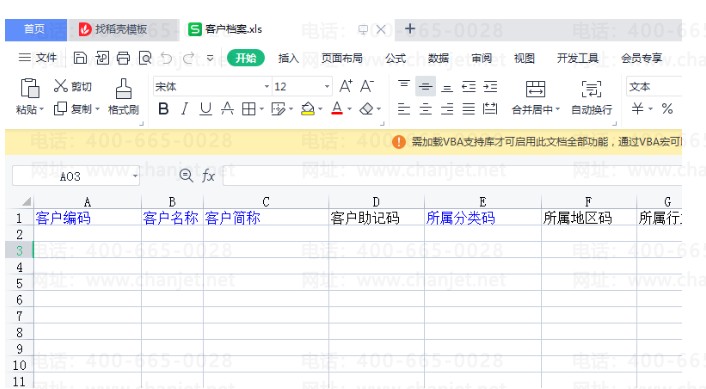Open the font name dropdown 宋体
This screenshot has height=389, width=706.
[267, 86]
